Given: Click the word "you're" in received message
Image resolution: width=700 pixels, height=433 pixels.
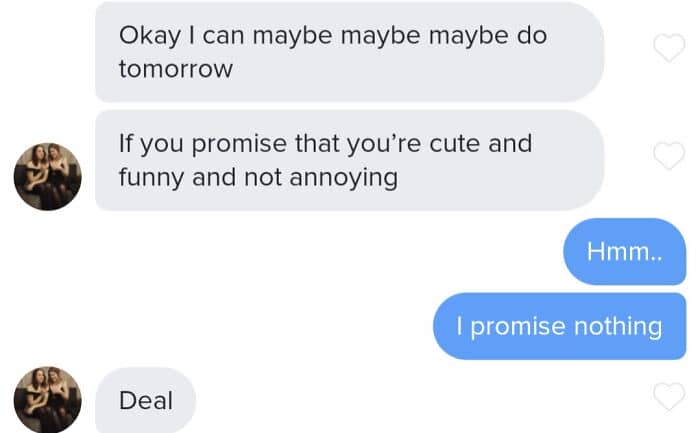Looking at the screenshot, I should [x=383, y=144].
